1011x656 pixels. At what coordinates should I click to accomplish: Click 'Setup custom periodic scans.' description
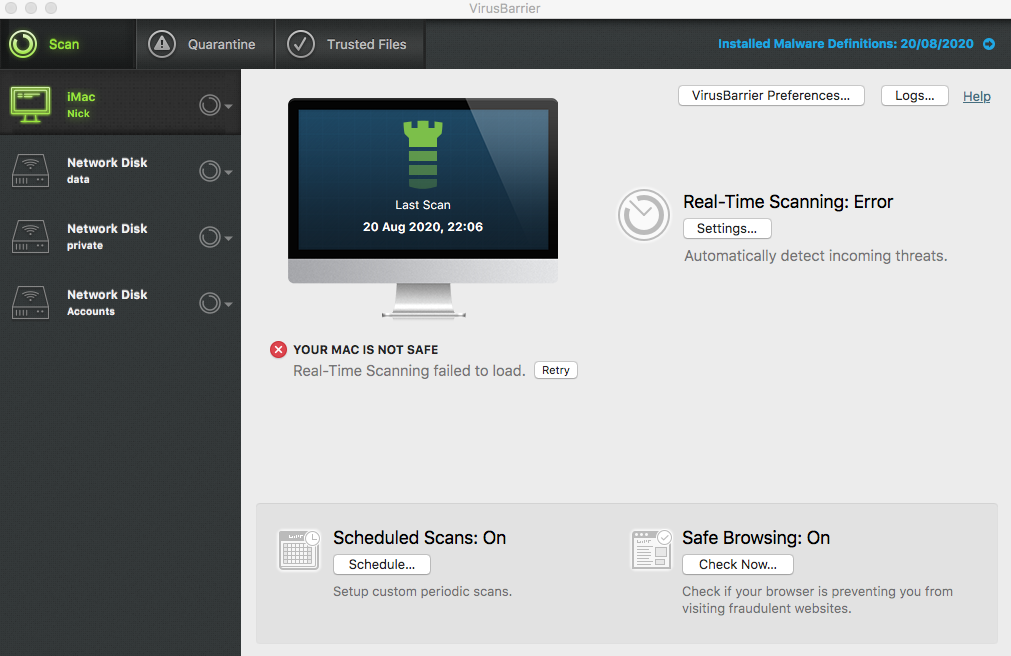coord(422,591)
